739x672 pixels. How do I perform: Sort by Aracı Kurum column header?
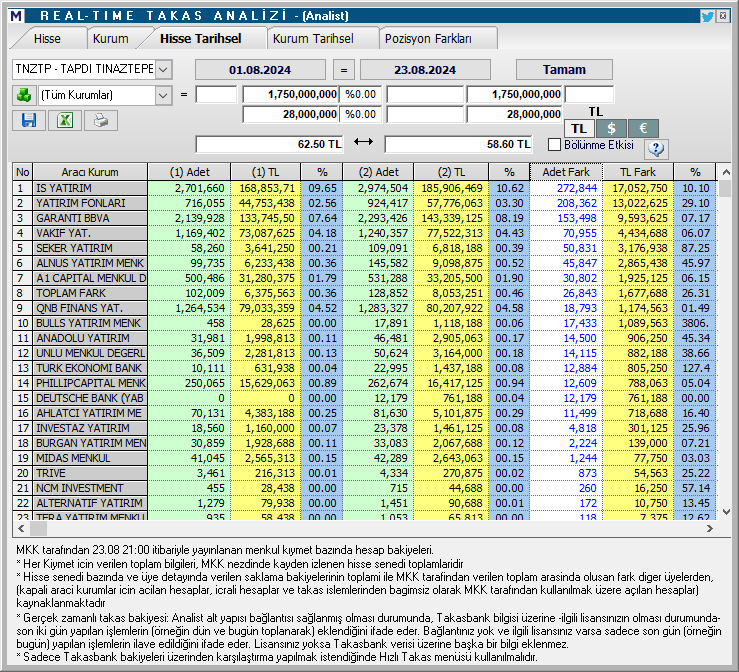[90, 172]
